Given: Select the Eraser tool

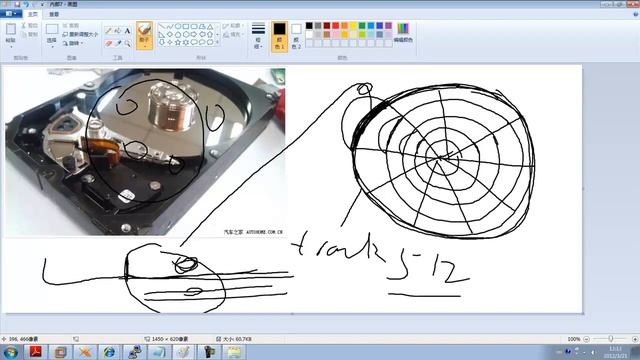Looking at the screenshot, I should [x=108, y=43].
